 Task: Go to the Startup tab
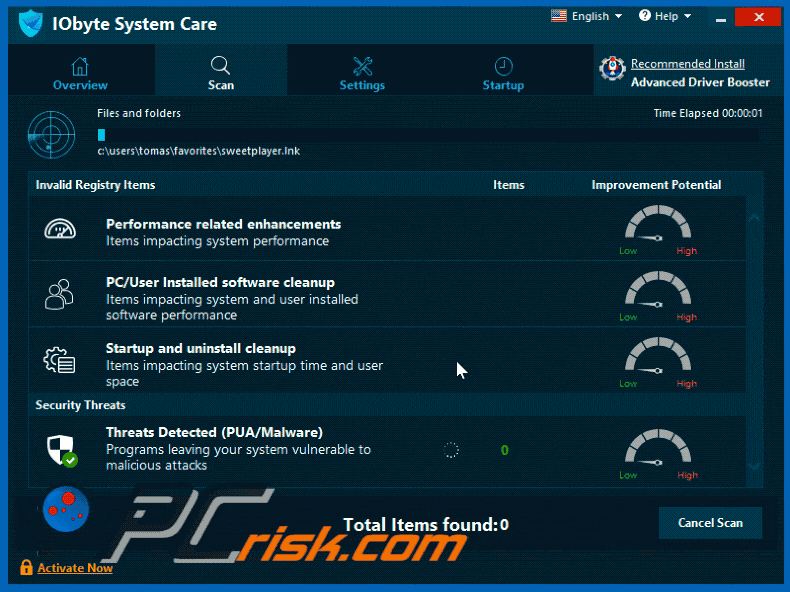pos(503,74)
